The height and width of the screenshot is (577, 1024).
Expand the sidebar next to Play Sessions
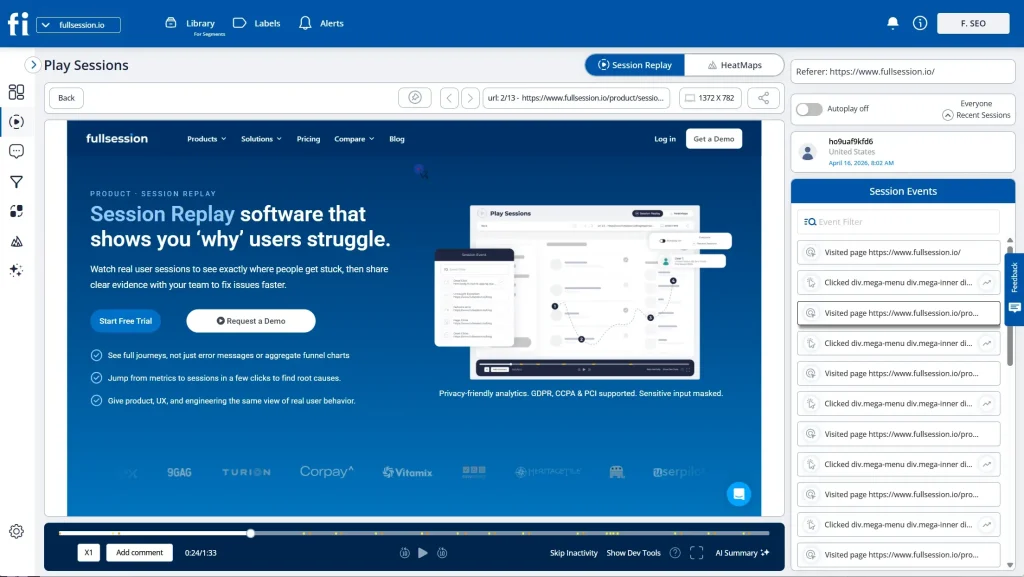click(x=33, y=65)
